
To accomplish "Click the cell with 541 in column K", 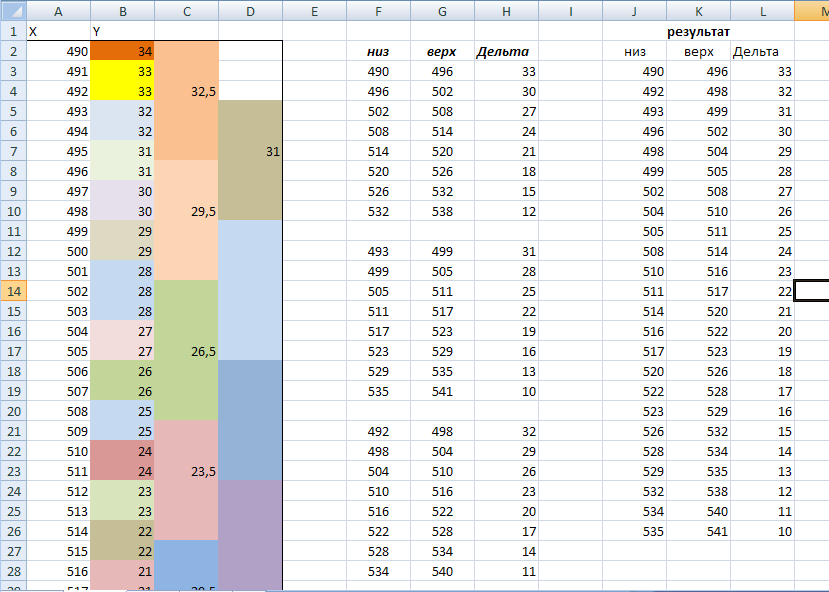I will click(698, 531).
